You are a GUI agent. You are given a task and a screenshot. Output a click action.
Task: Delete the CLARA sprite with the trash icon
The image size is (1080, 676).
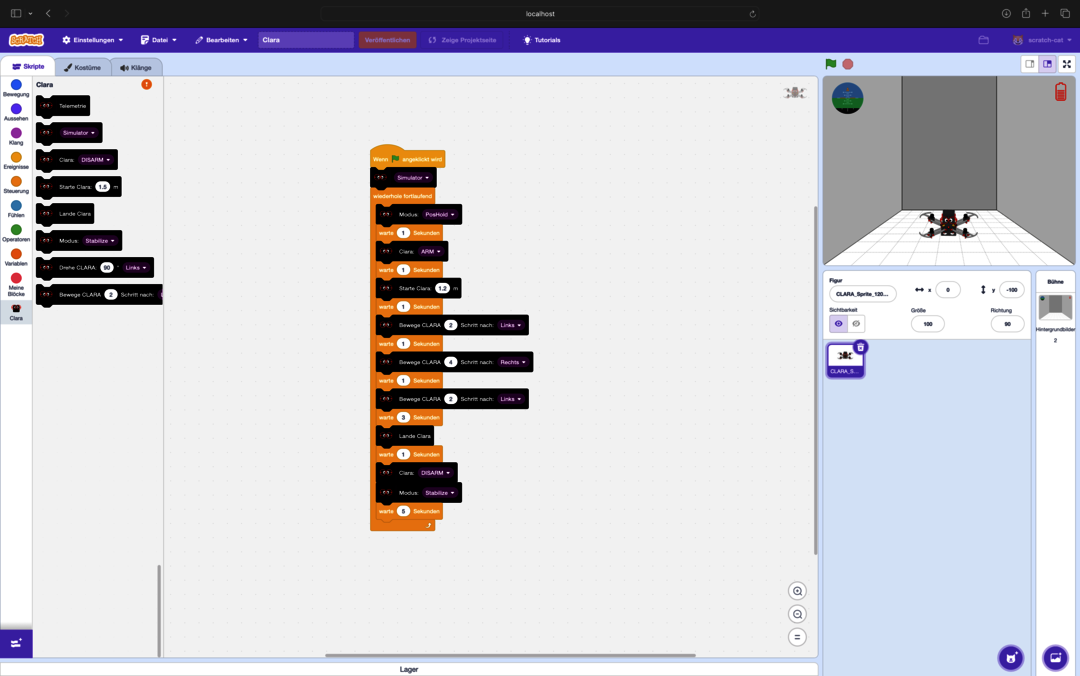click(860, 347)
